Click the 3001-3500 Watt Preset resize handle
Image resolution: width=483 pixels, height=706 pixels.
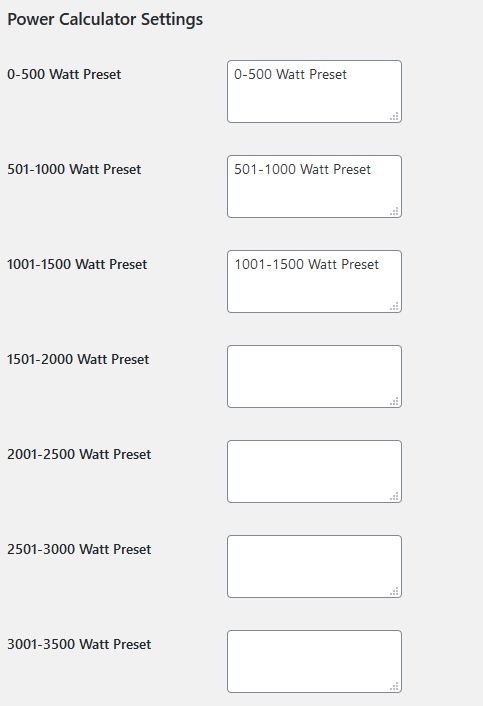click(394, 686)
